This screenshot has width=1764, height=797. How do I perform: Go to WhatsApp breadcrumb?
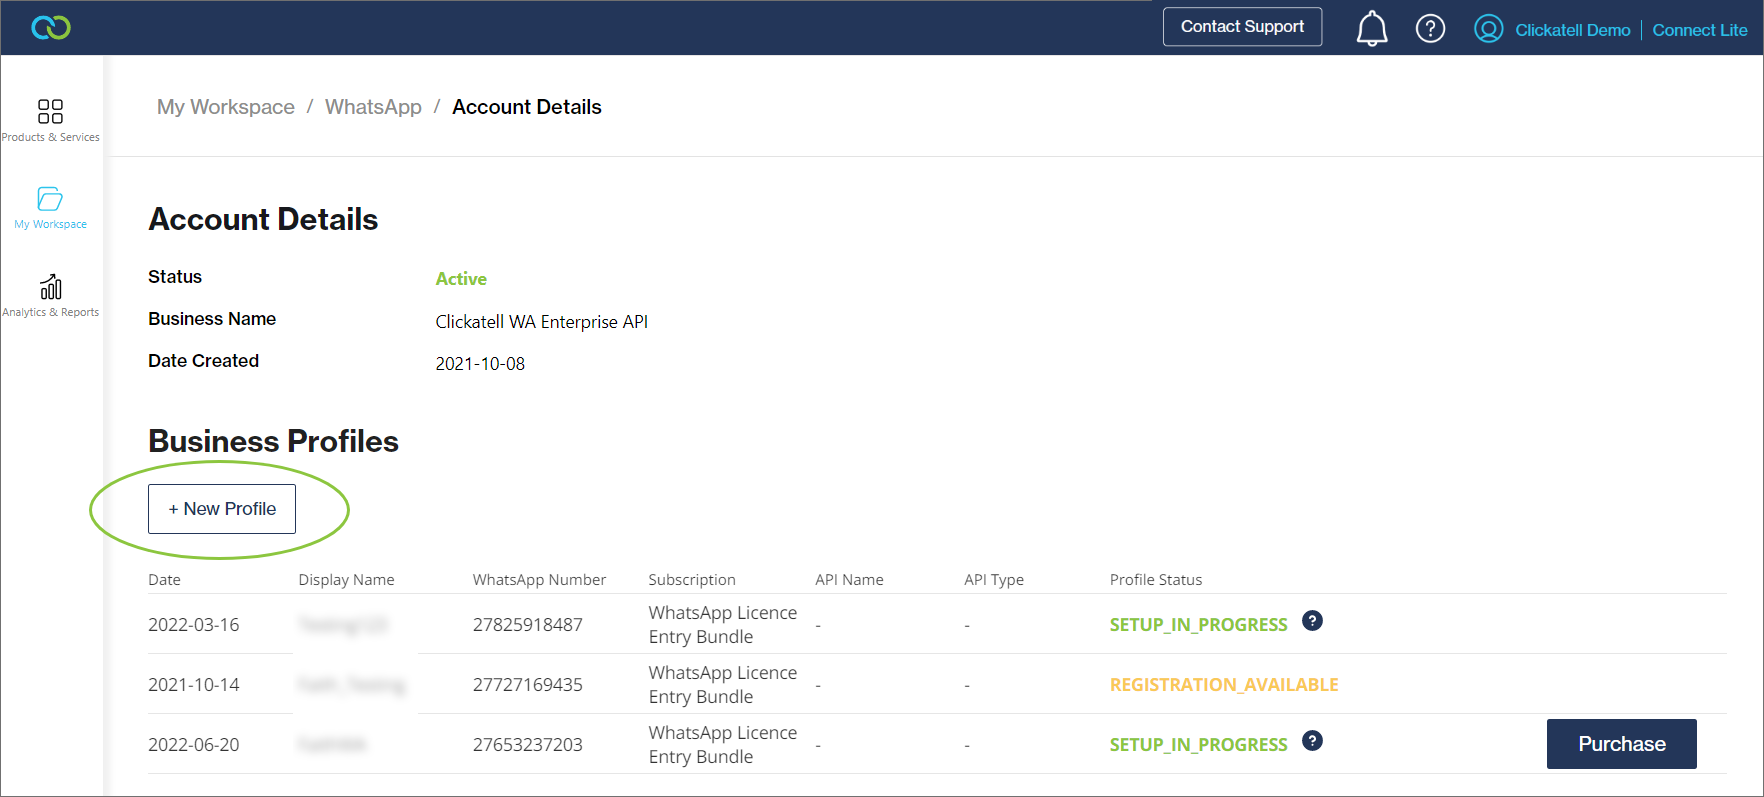pos(373,107)
